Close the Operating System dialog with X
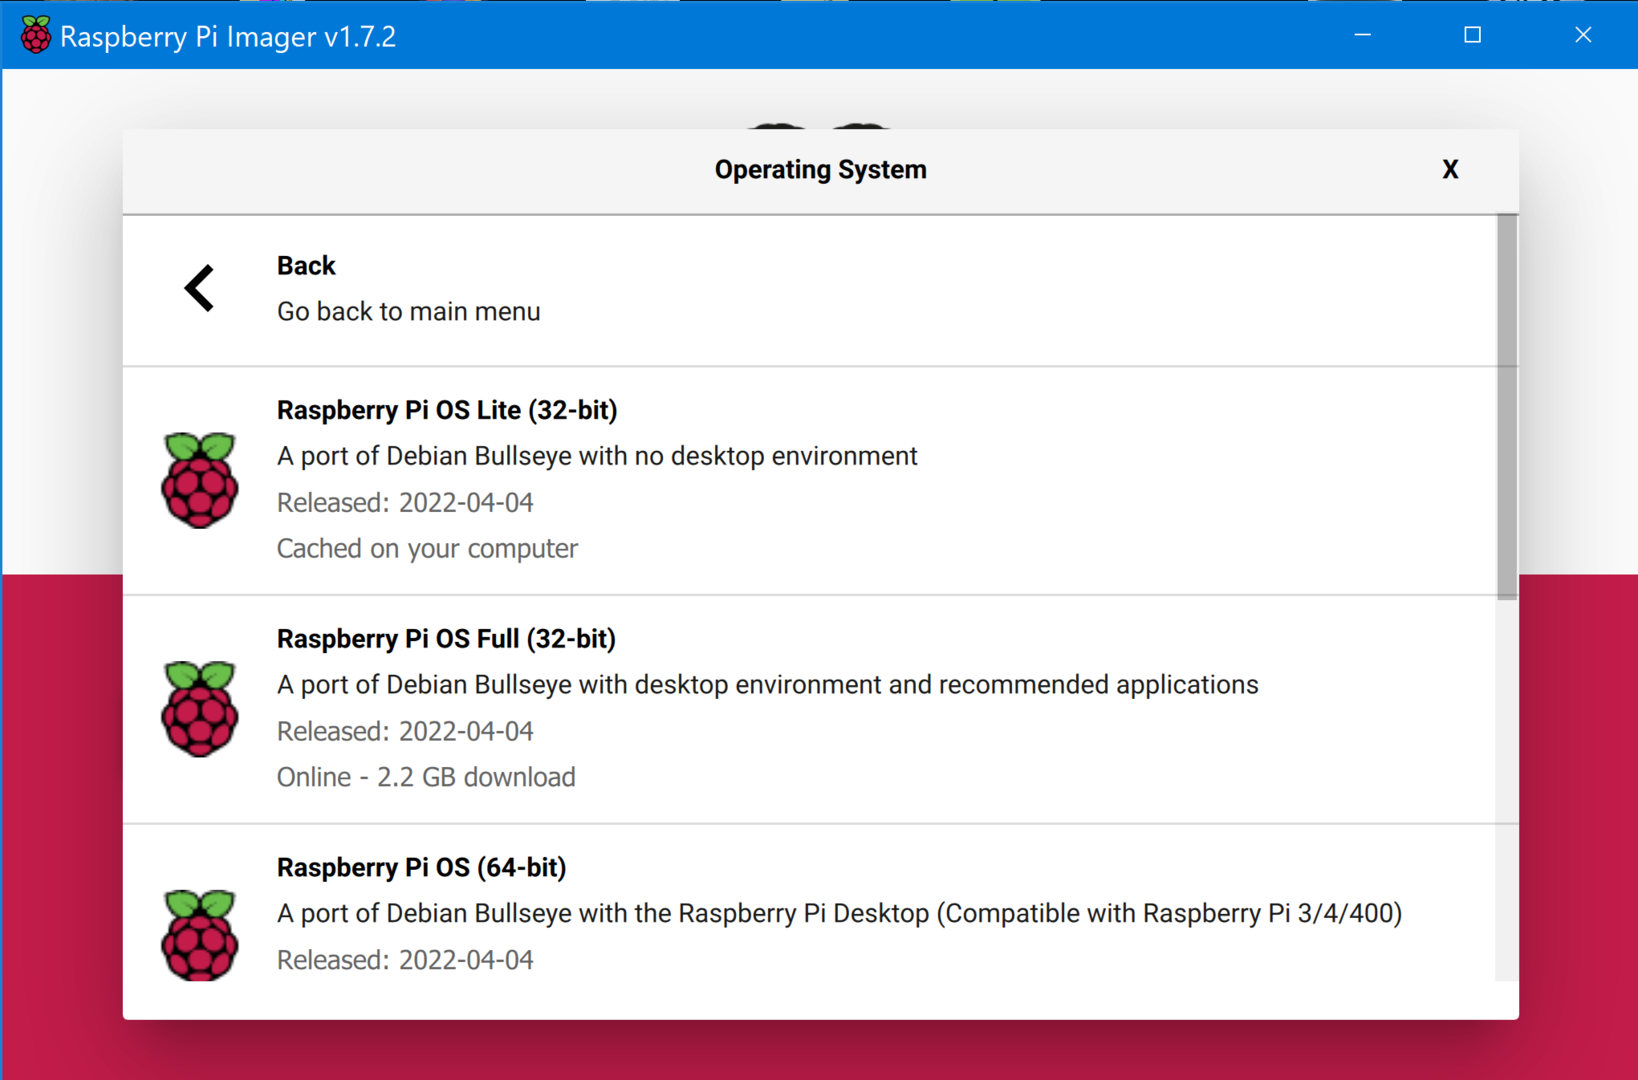This screenshot has height=1080, width=1638. (x=1450, y=170)
